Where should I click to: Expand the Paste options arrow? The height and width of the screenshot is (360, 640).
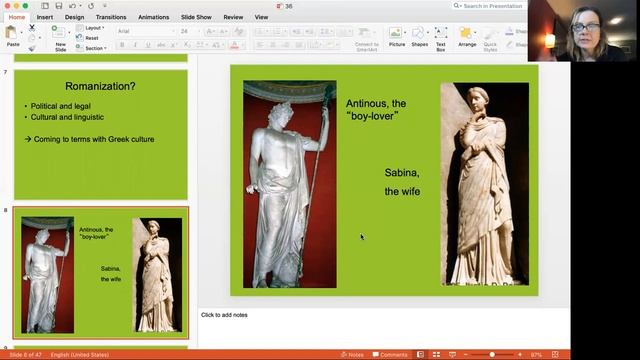point(22,33)
